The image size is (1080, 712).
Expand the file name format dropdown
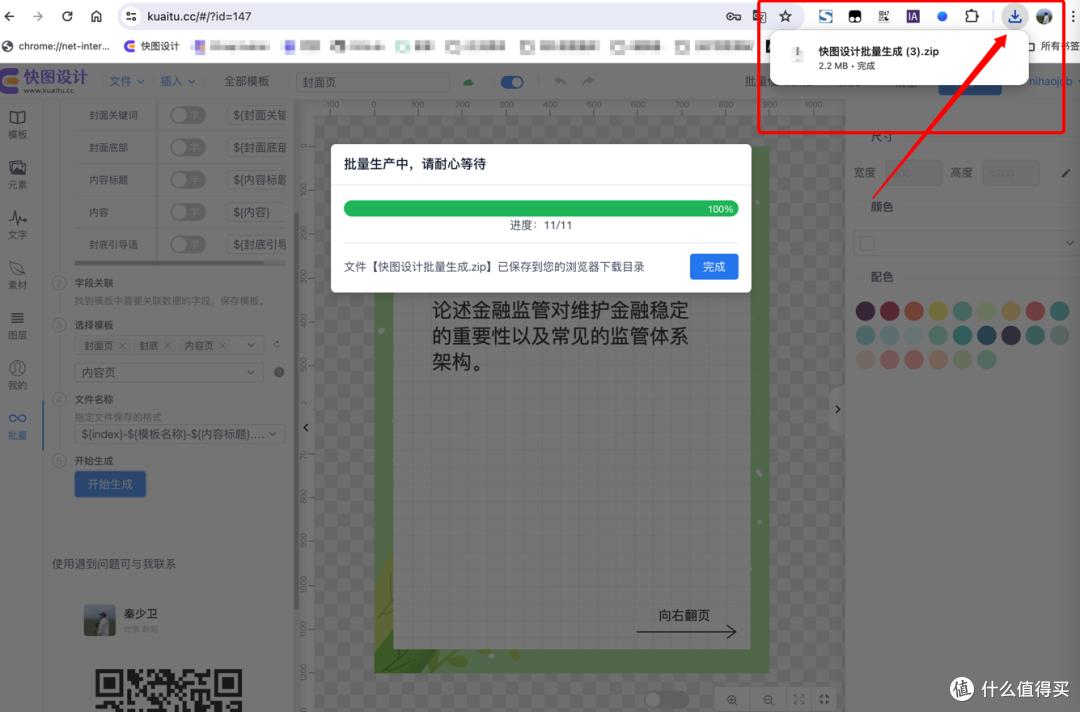click(x=180, y=434)
